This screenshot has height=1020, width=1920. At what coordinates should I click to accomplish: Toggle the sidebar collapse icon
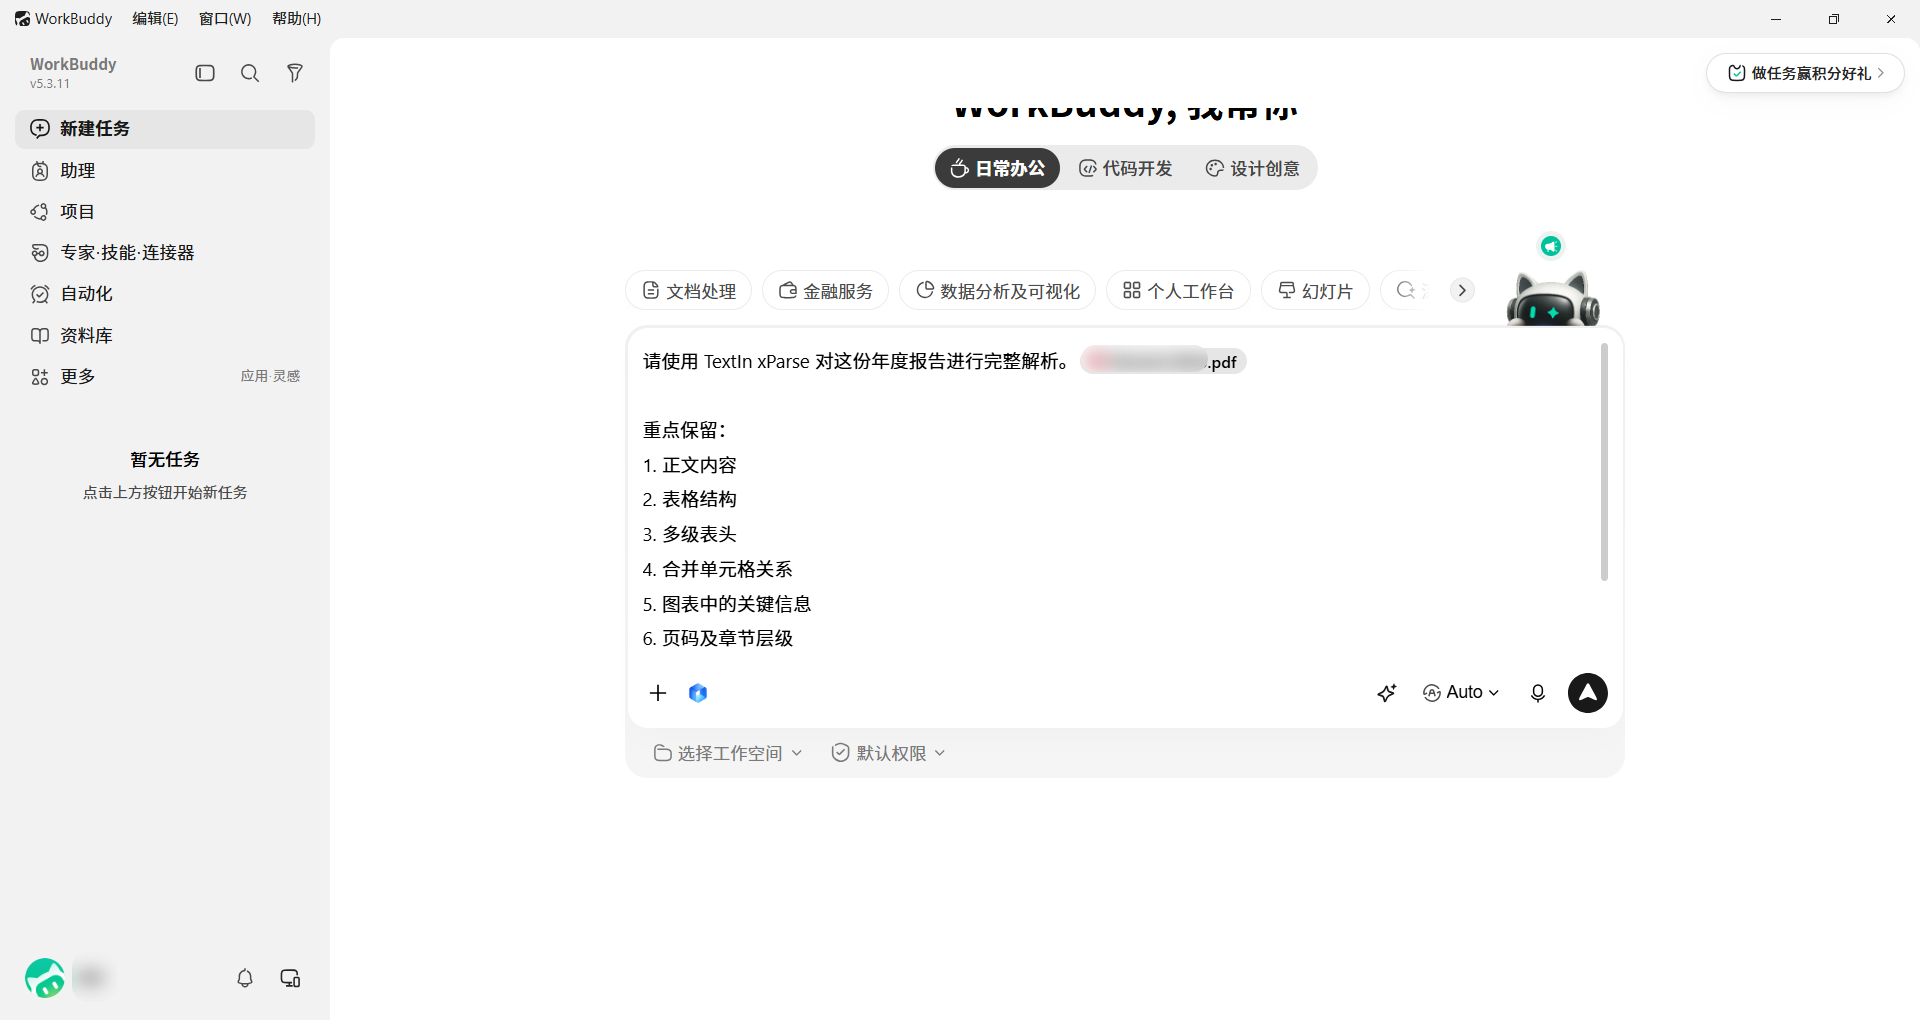point(205,73)
